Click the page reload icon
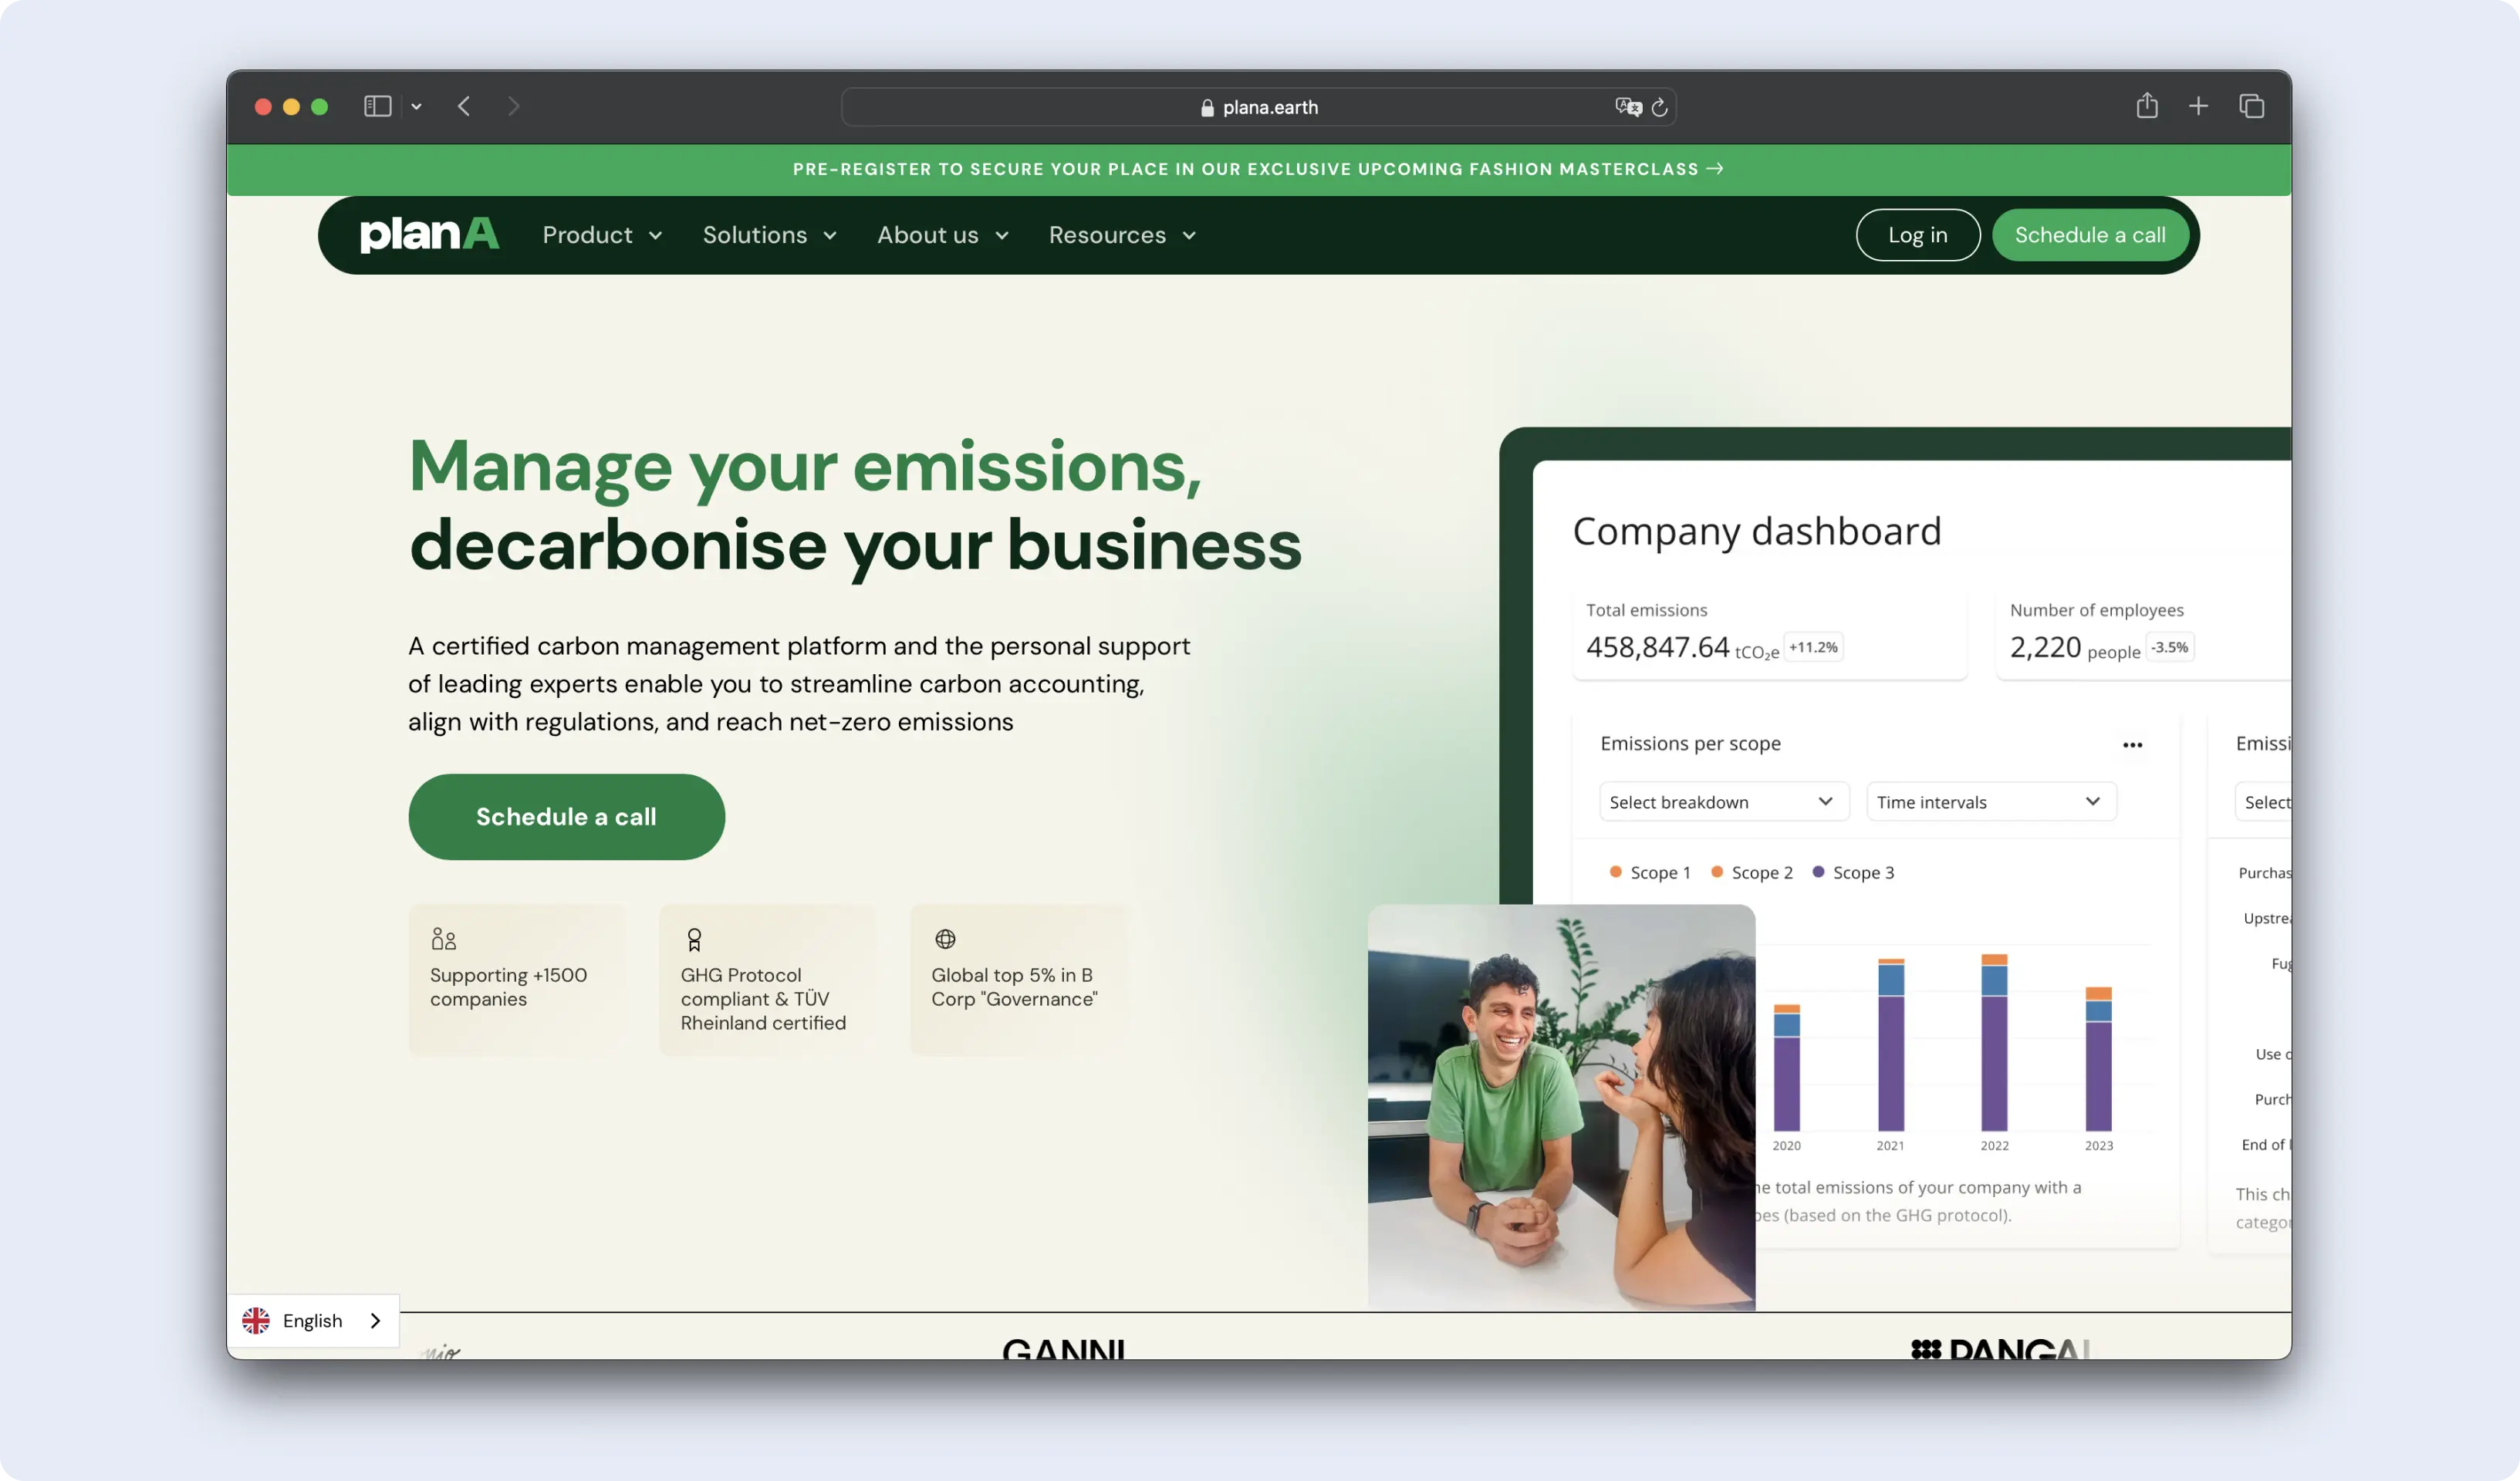This screenshot has width=2520, height=1481. click(x=1659, y=107)
